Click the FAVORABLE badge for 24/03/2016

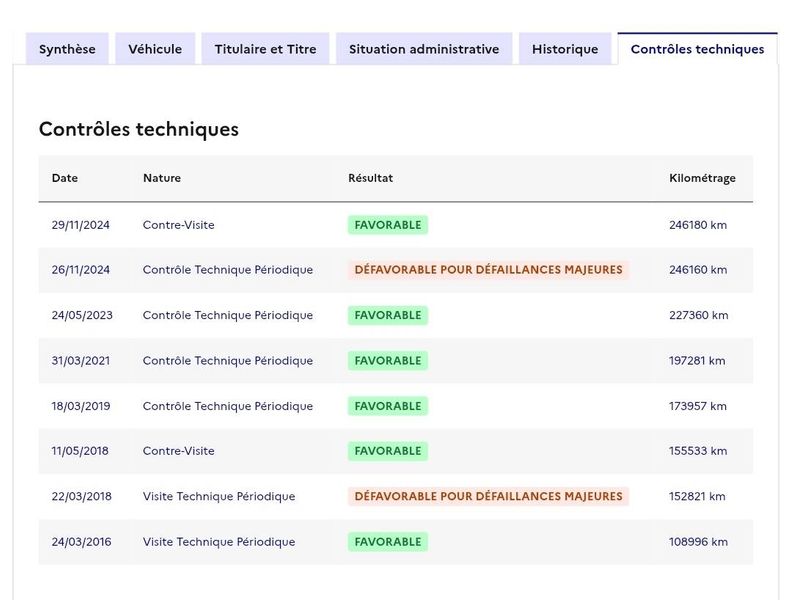point(388,542)
